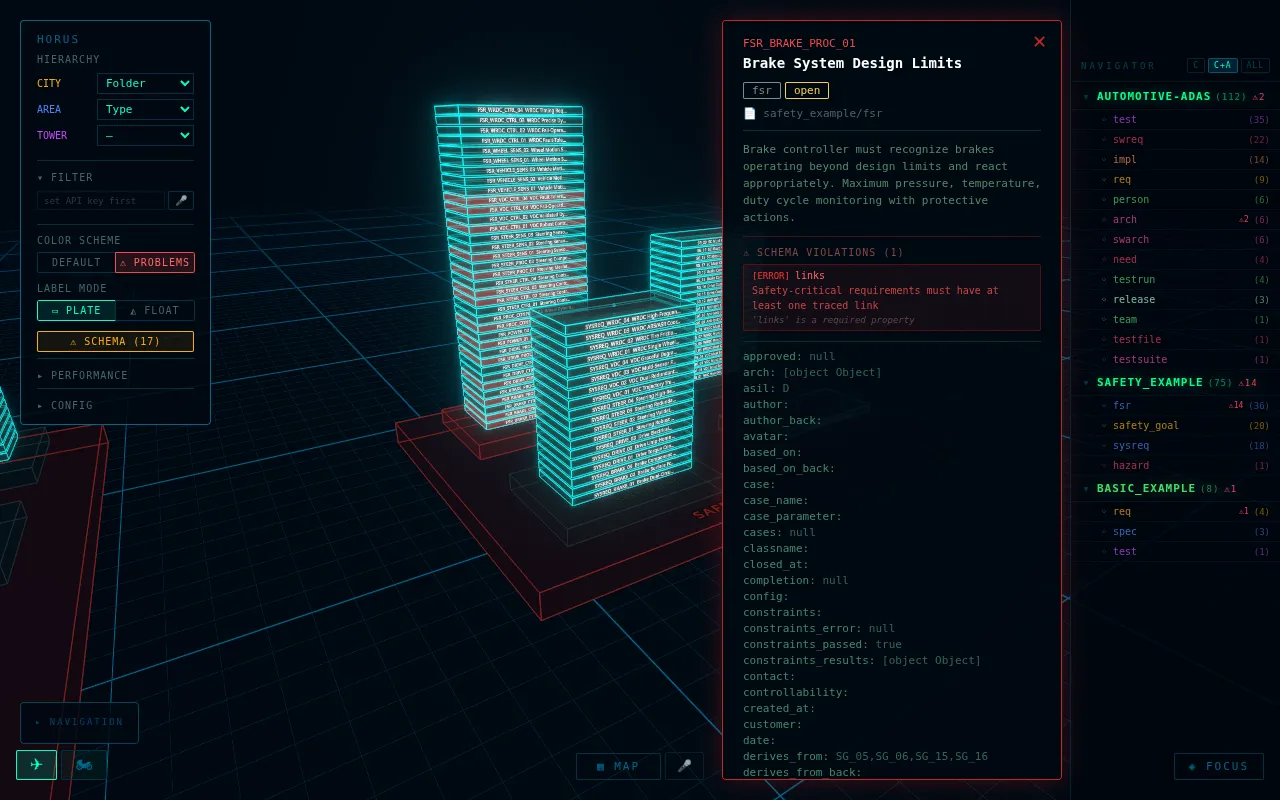Click the warning badge on the fsr row
This screenshot has height=800, width=1280.
click(x=1236, y=405)
